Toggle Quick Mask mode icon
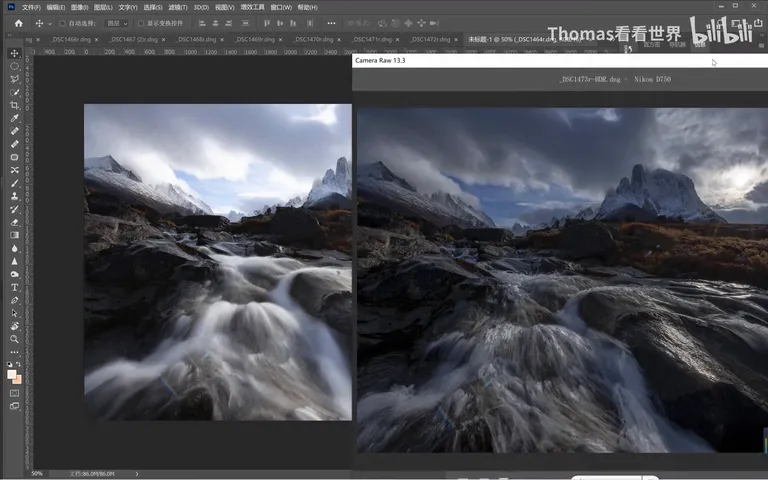This screenshot has height=480, width=768. pyautogui.click(x=15, y=393)
